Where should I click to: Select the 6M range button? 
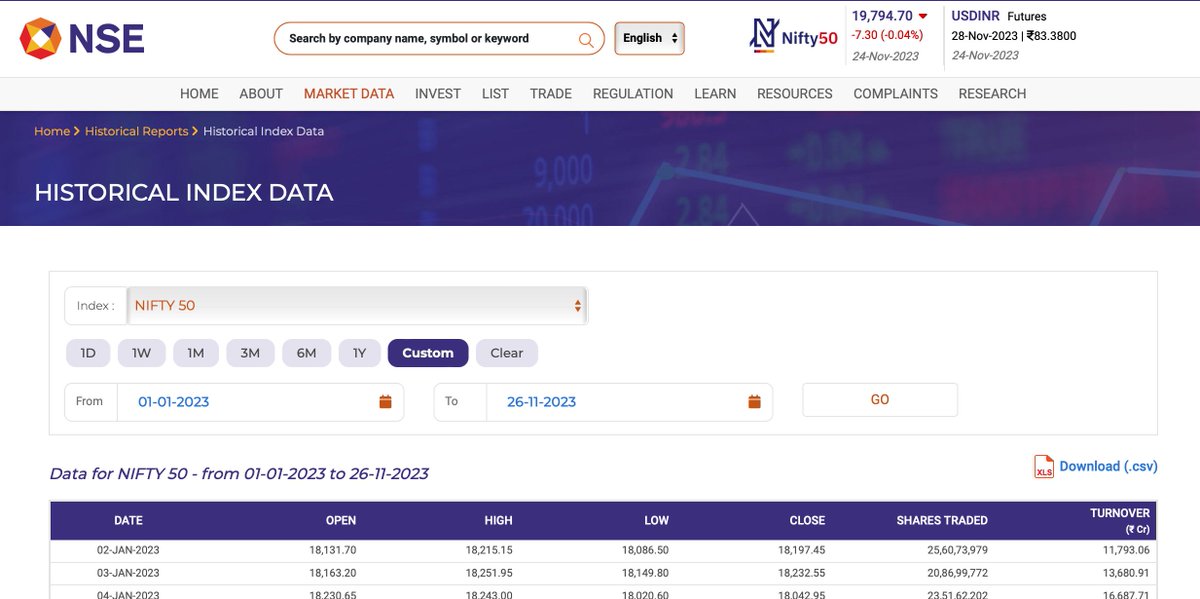[x=306, y=353]
